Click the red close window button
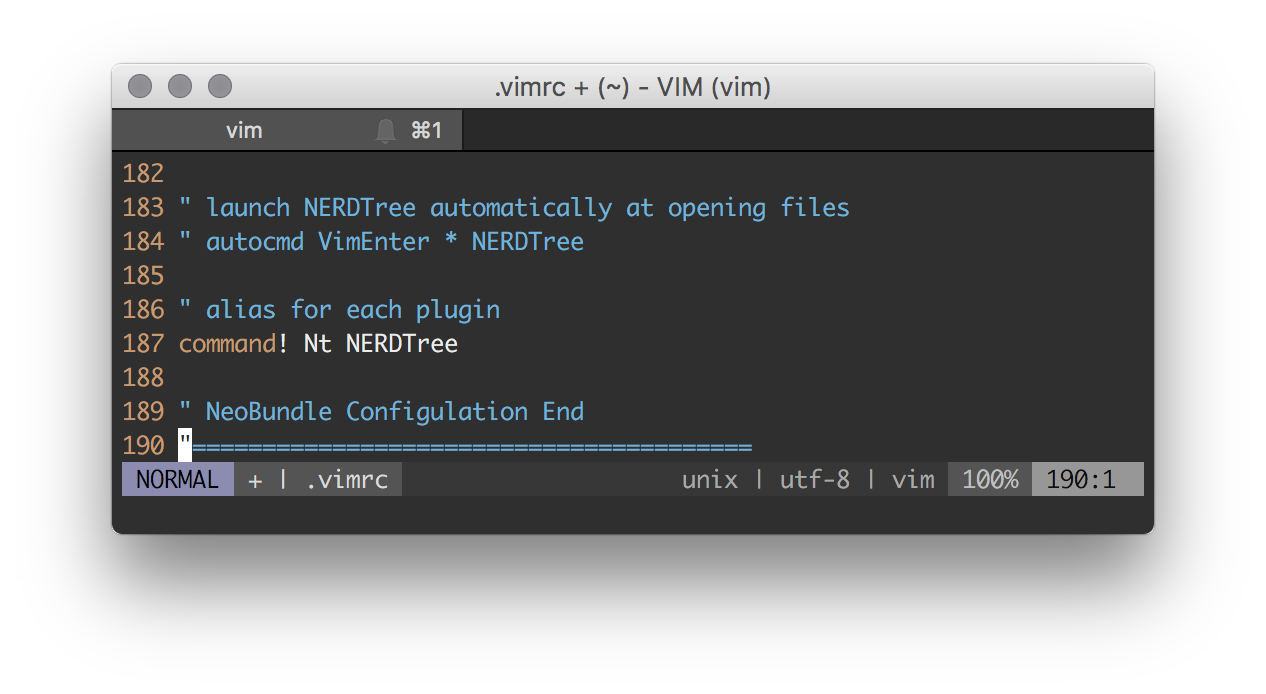Image resolution: width=1266 pixels, height=694 pixels. (140, 87)
